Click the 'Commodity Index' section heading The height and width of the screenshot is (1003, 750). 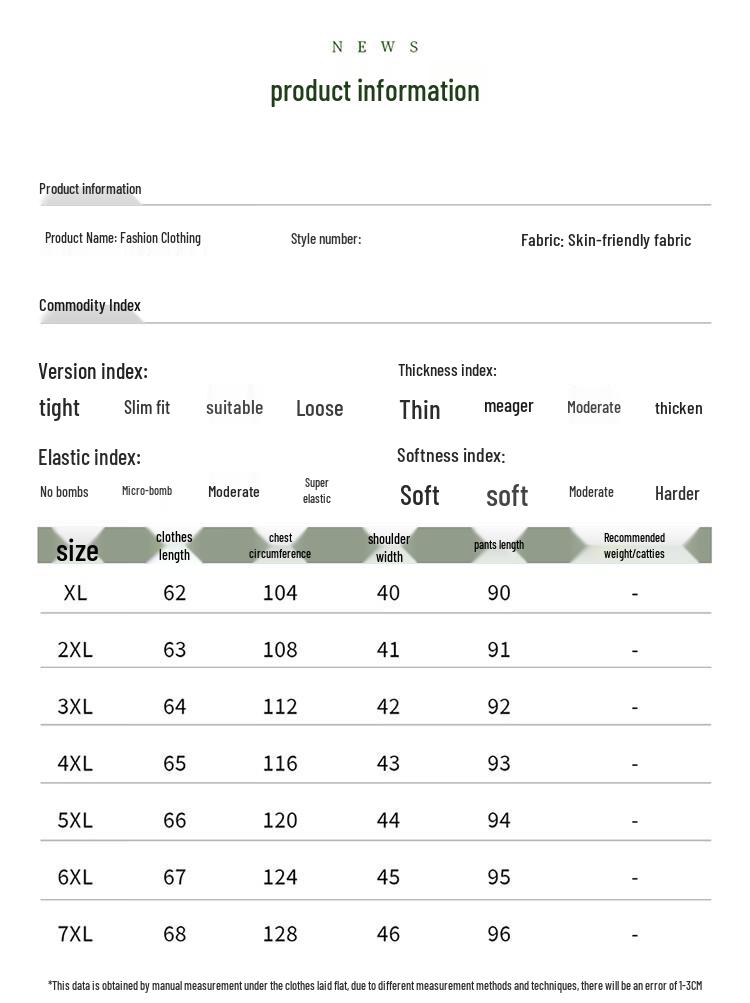click(x=90, y=305)
